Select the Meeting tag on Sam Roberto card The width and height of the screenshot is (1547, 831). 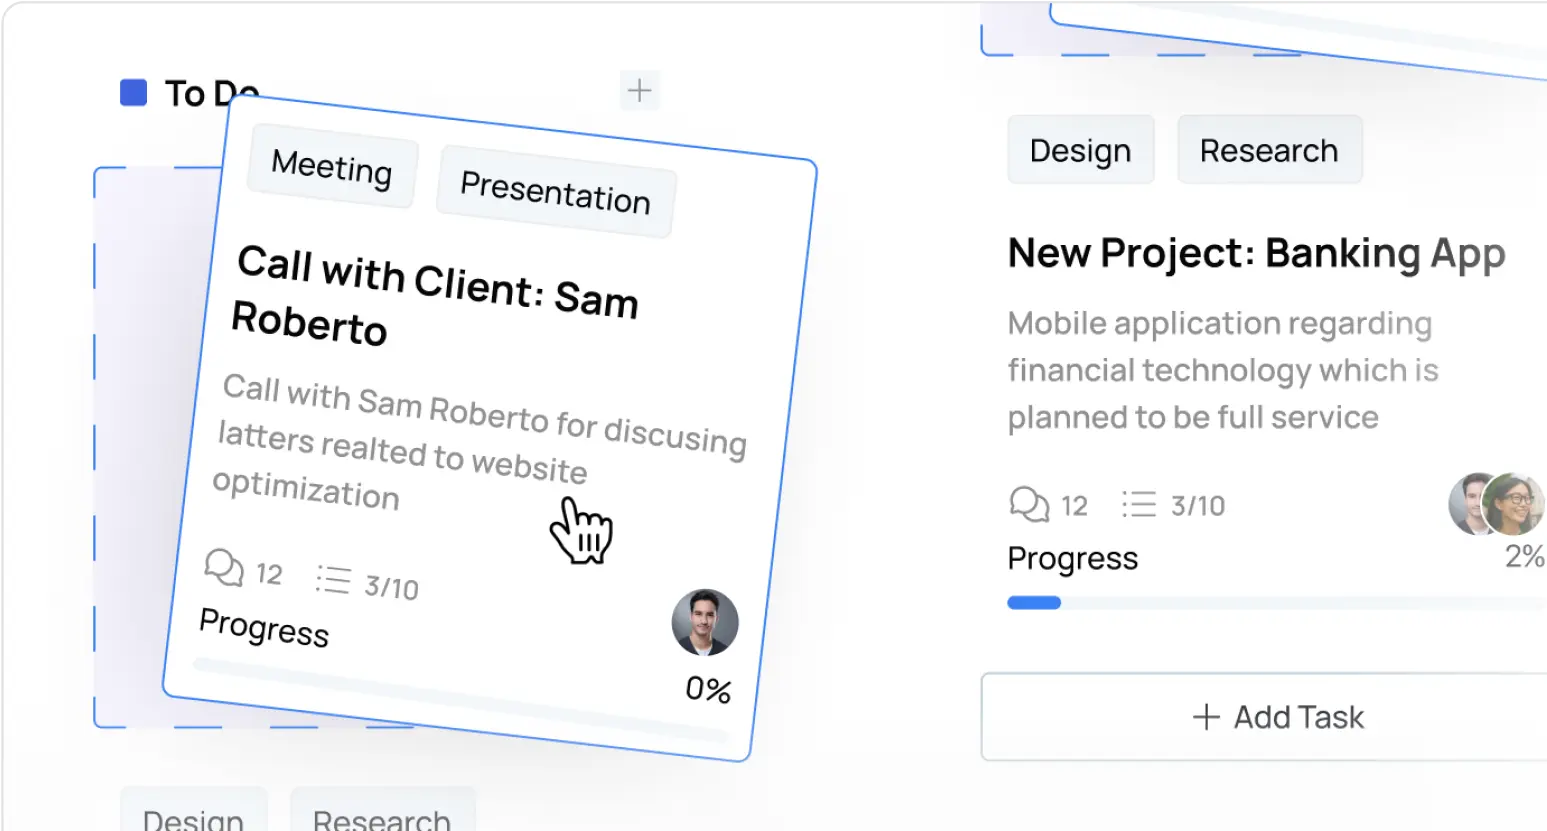(331, 169)
